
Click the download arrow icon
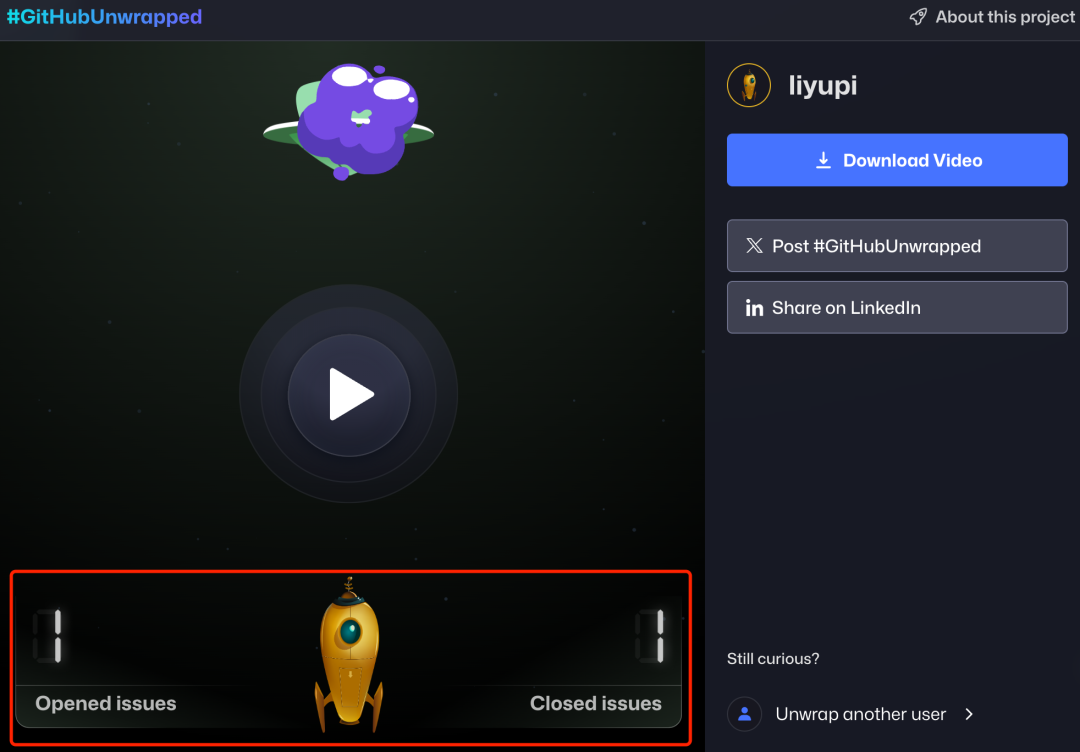[x=823, y=160]
